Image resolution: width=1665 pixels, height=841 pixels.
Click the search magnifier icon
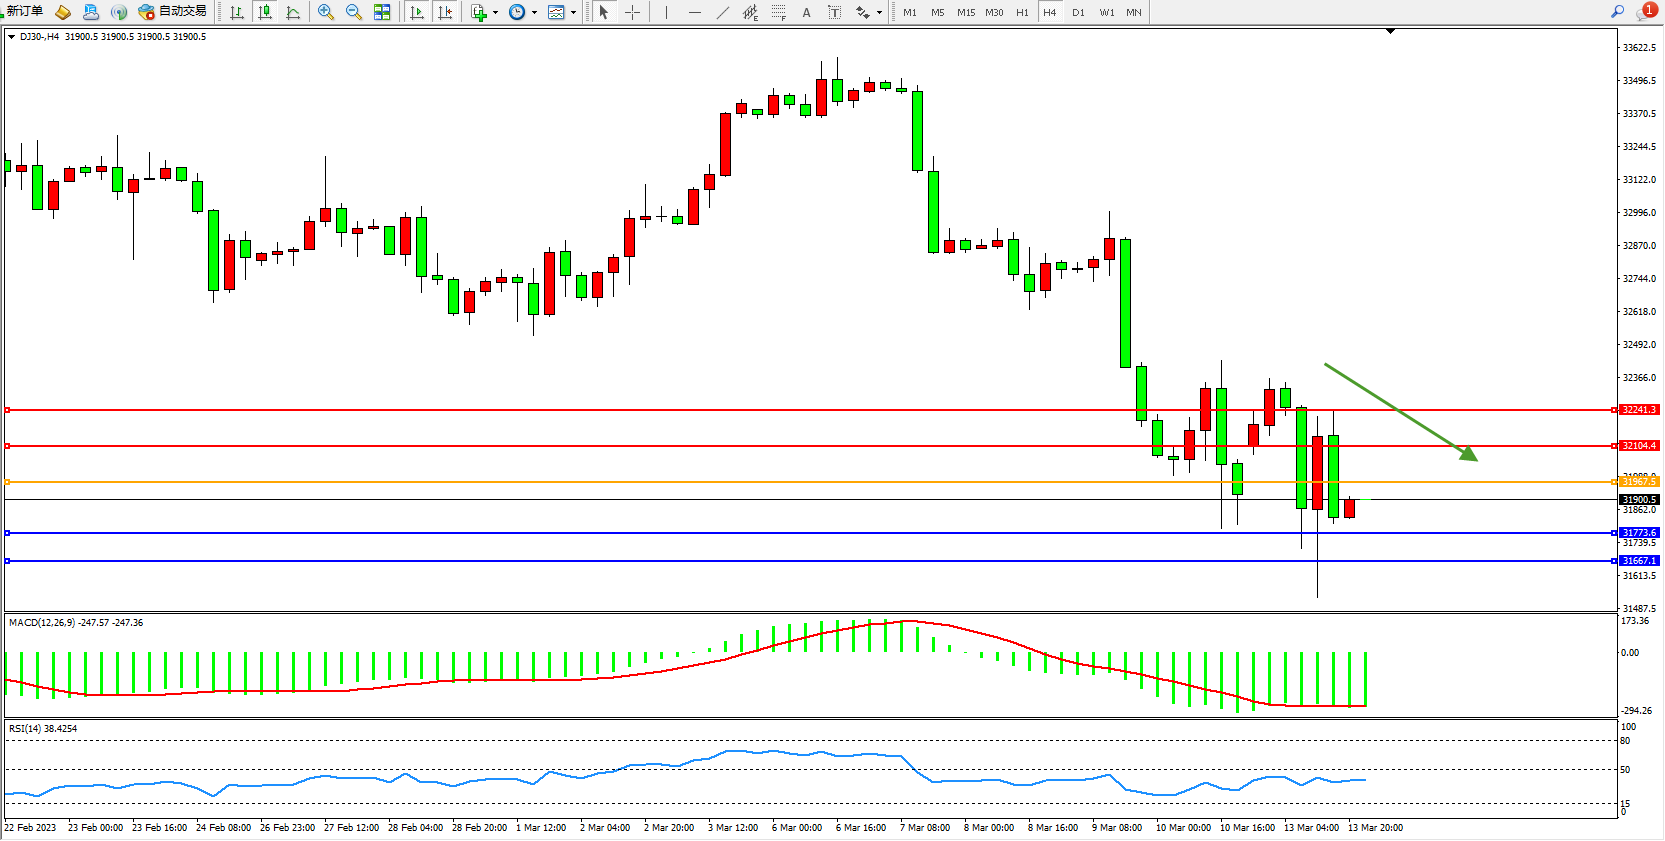tap(1617, 12)
